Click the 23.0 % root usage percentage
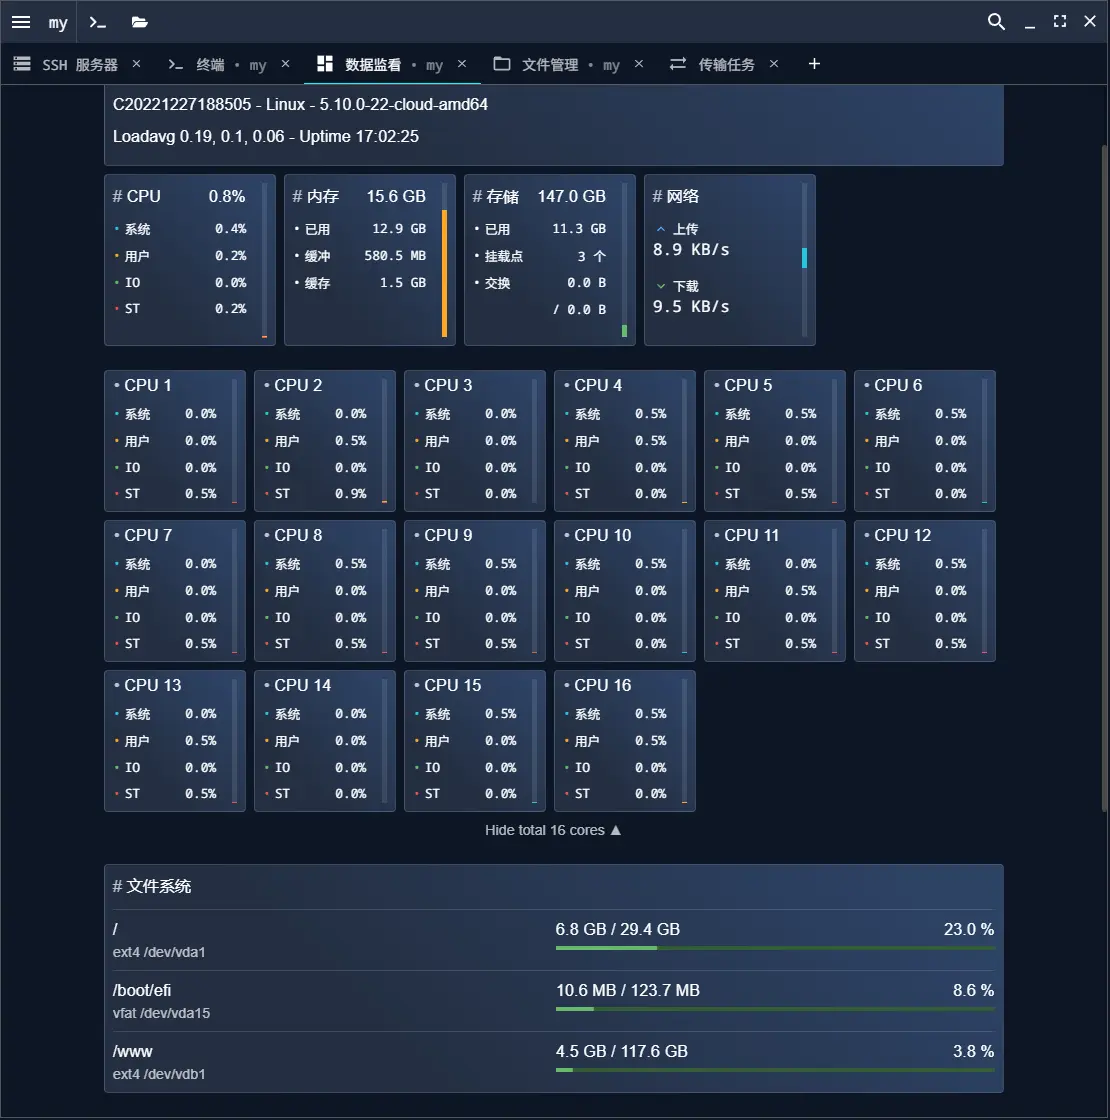Image resolution: width=1110 pixels, height=1120 pixels. click(969, 929)
